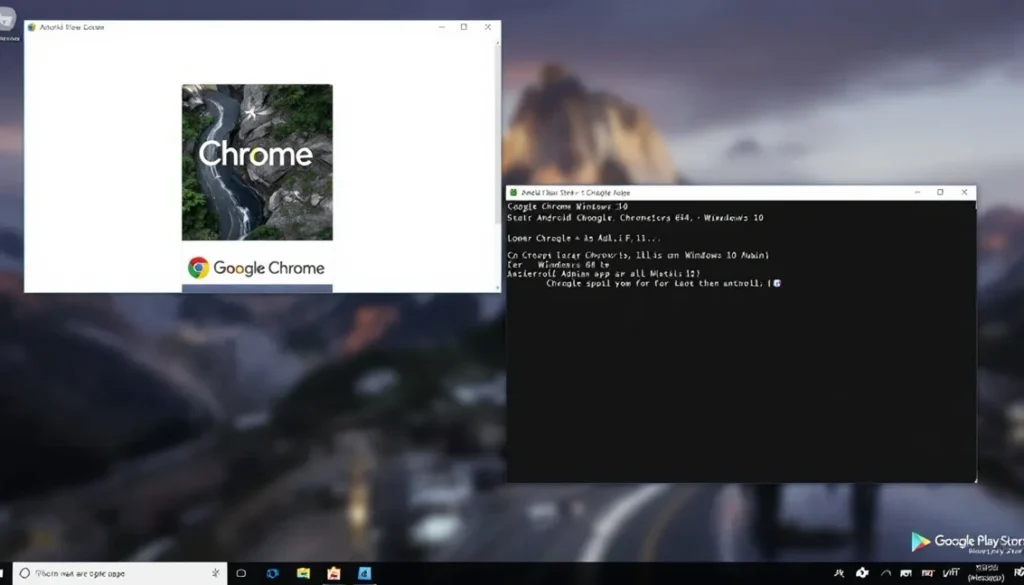Click the blinking cursor block in the terminal
Image resolution: width=1024 pixels, height=585 pixels.
[777, 283]
